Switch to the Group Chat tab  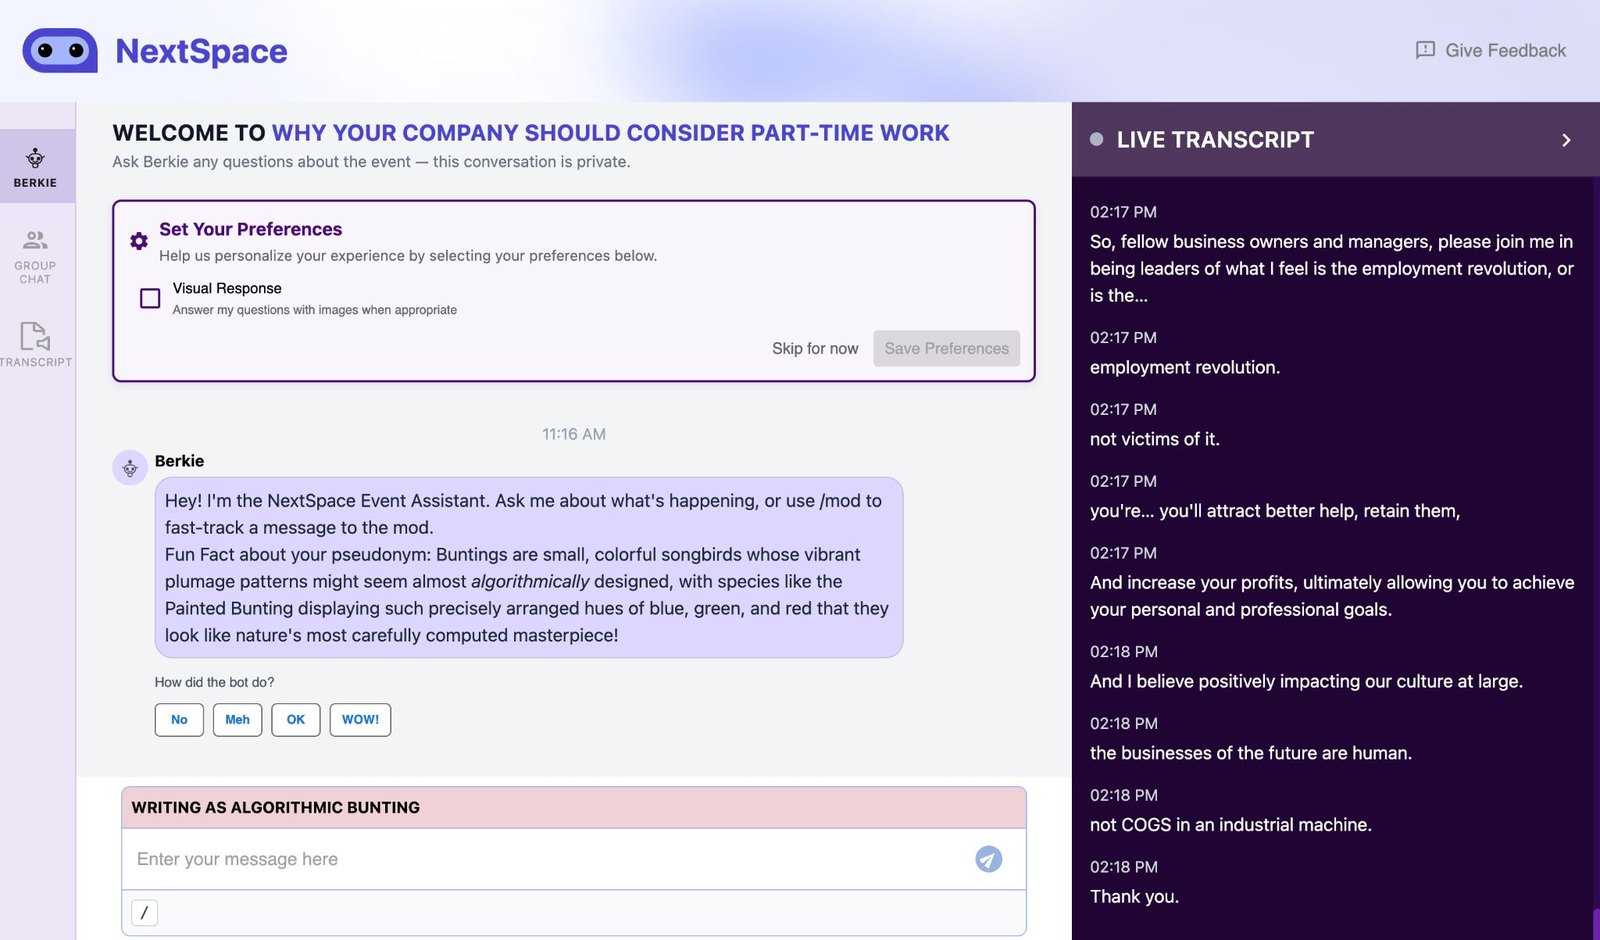(x=36, y=257)
